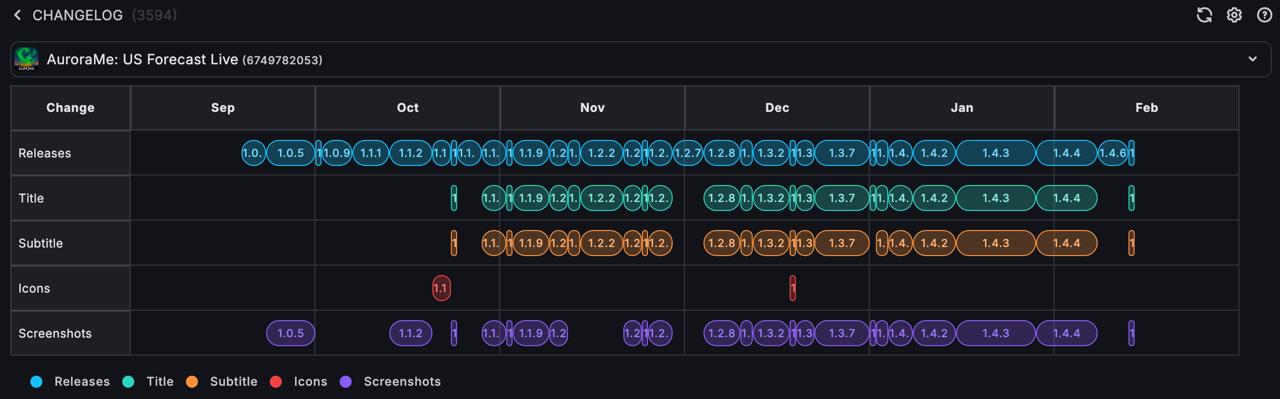Click the 1.0.5 marker in Screenshots row
The image size is (1280, 399).
pos(291,333)
